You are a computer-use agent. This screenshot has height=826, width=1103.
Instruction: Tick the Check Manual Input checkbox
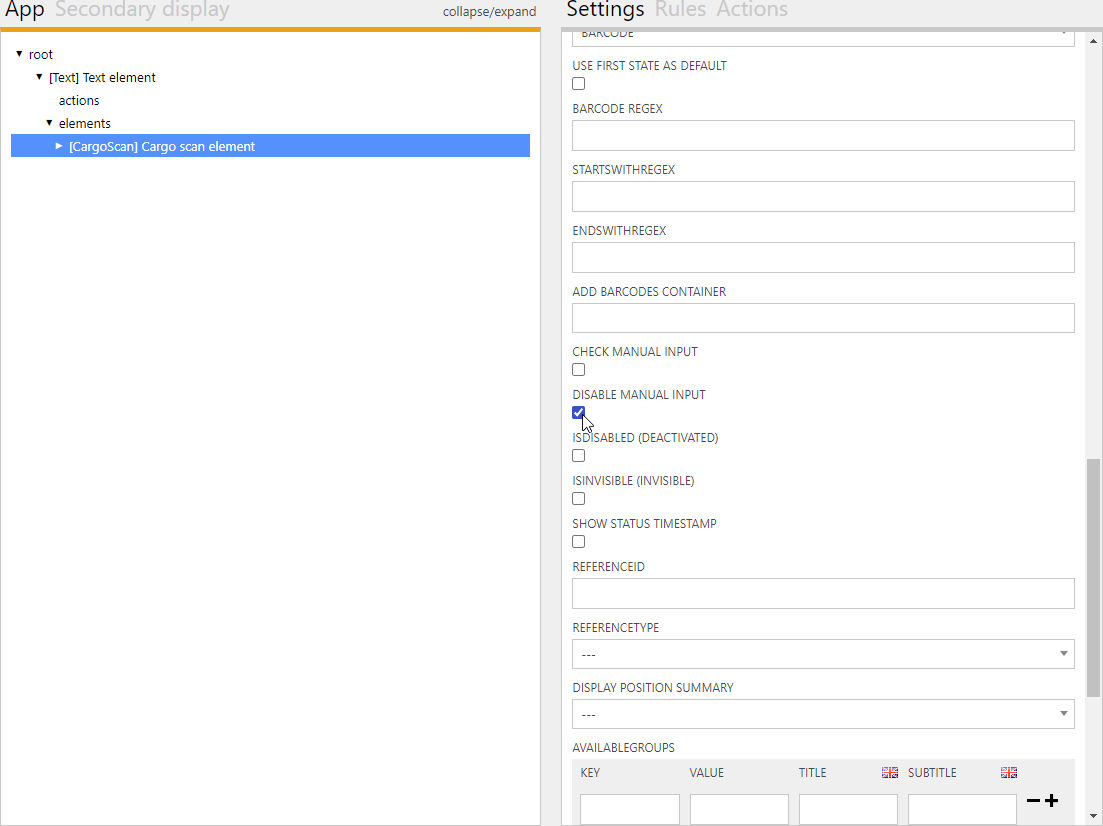coord(579,370)
